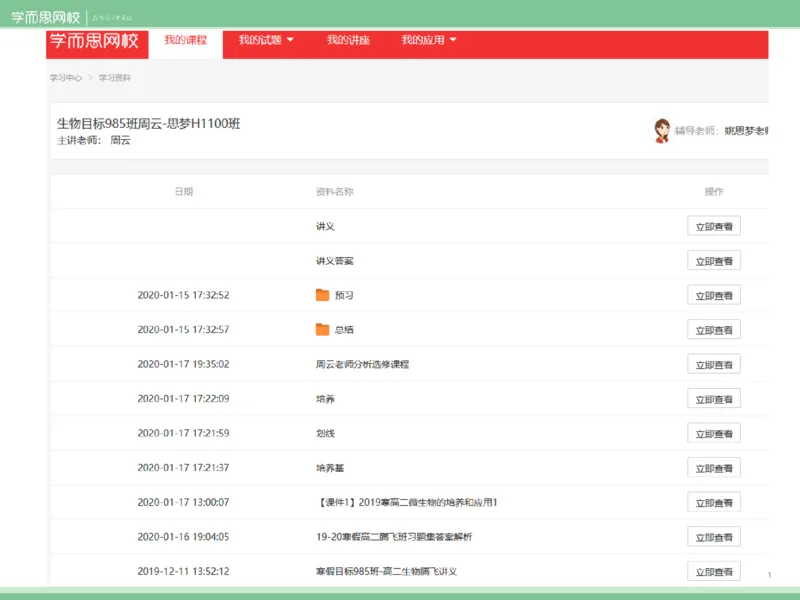Click the tutor name 姚思梦老师

tap(746, 131)
